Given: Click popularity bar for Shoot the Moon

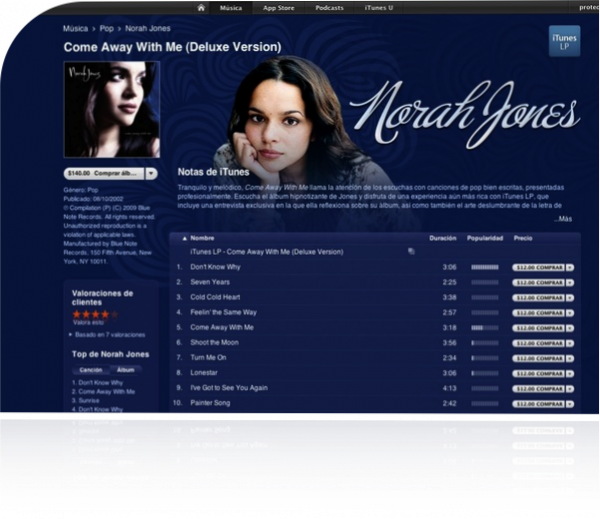Looking at the screenshot, I should (485, 343).
